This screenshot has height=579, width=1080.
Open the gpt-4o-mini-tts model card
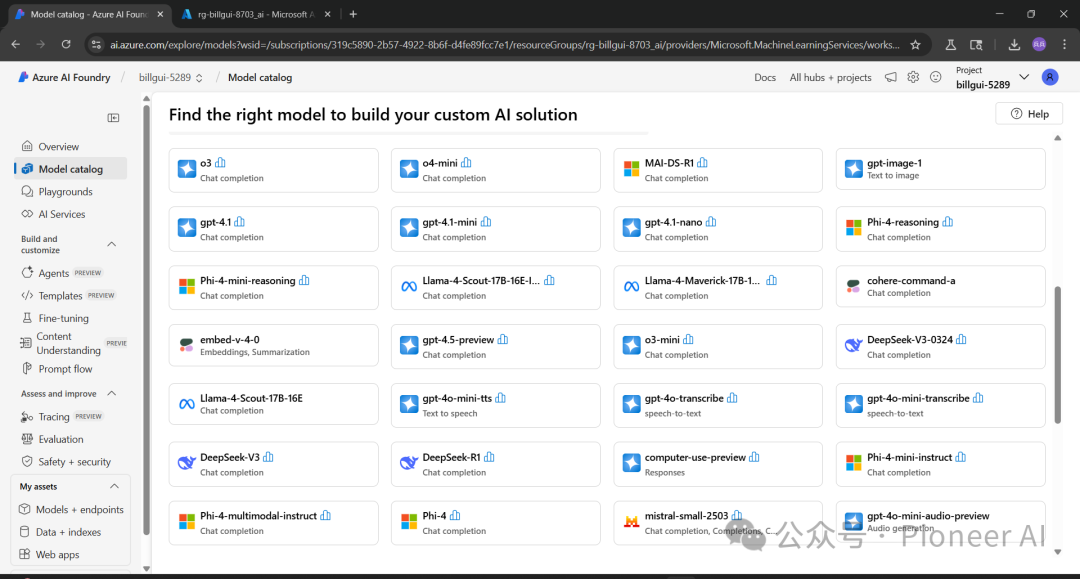click(x=495, y=405)
